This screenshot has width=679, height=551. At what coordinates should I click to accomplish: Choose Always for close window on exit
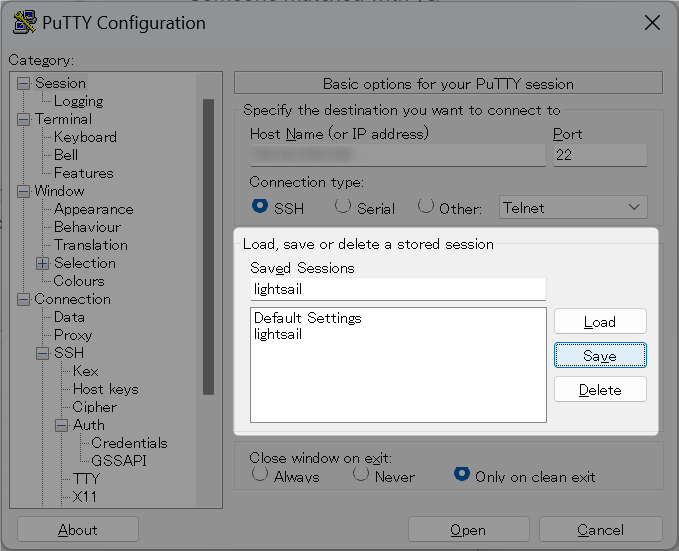(x=259, y=474)
